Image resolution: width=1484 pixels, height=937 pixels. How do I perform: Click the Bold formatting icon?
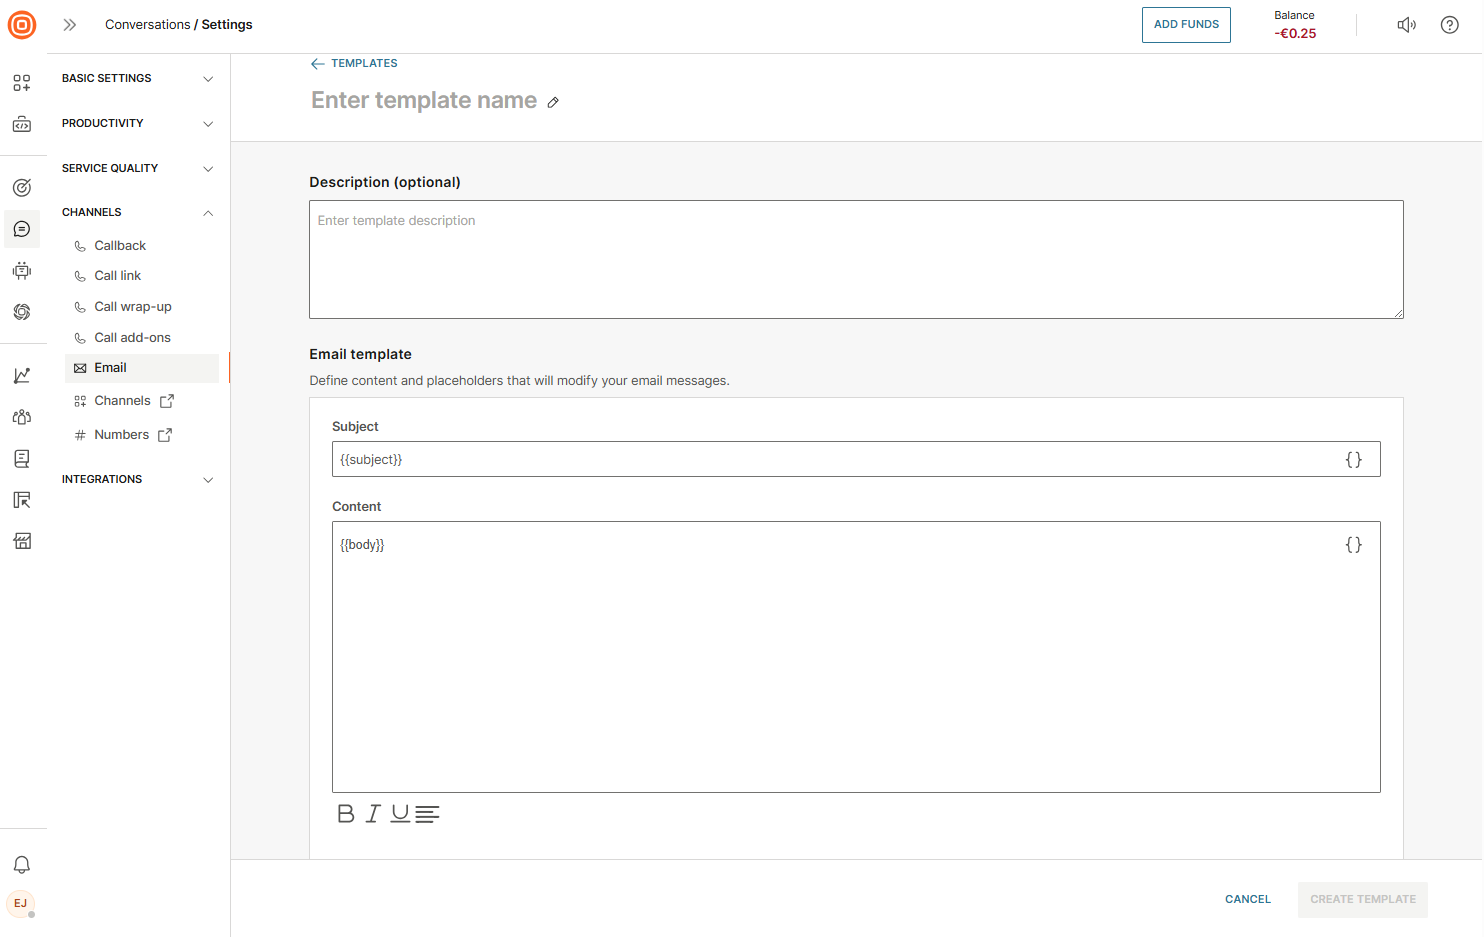tap(346, 814)
